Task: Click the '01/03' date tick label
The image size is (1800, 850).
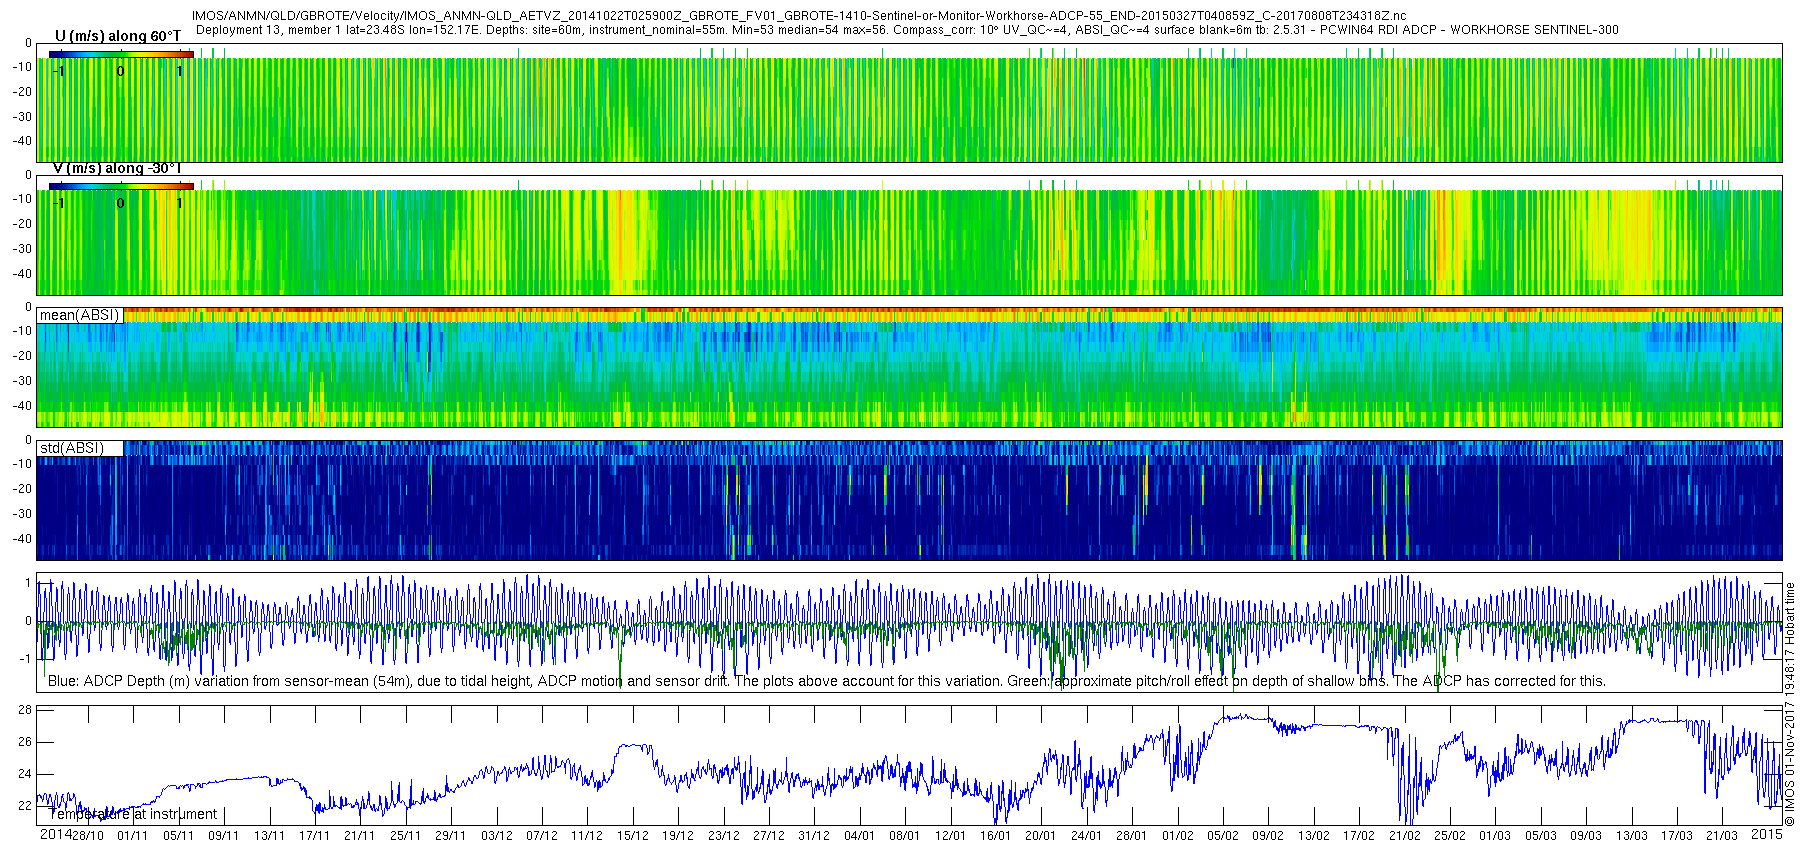Action: coord(1495,836)
